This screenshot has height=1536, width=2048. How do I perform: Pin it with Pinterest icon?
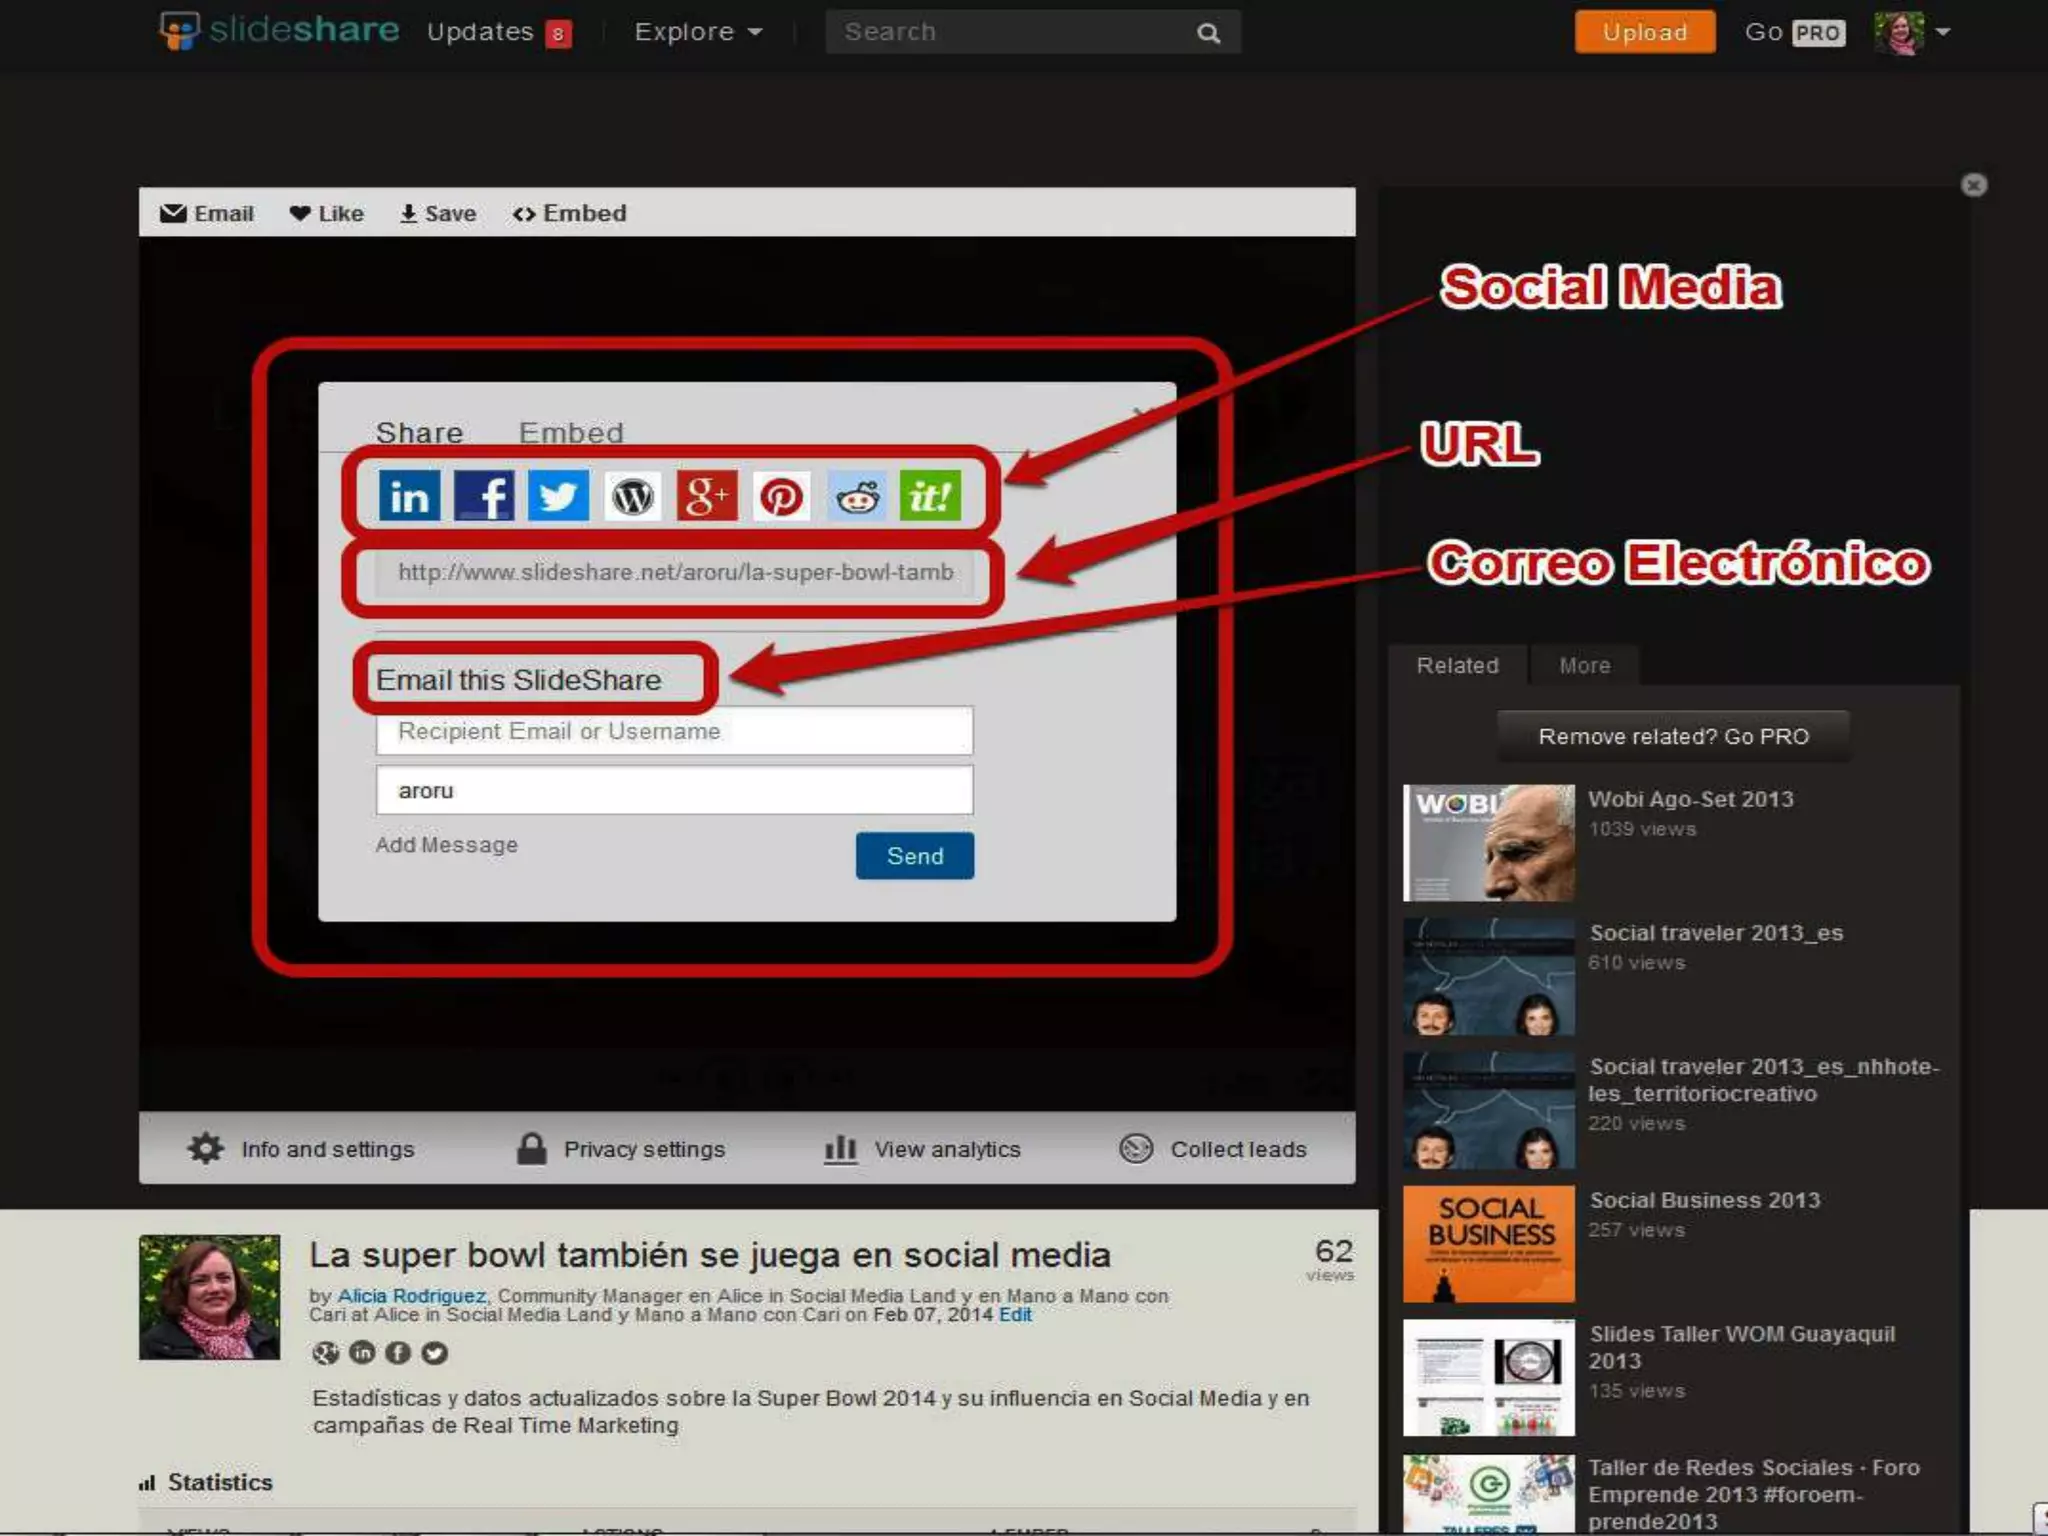coord(781,496)
